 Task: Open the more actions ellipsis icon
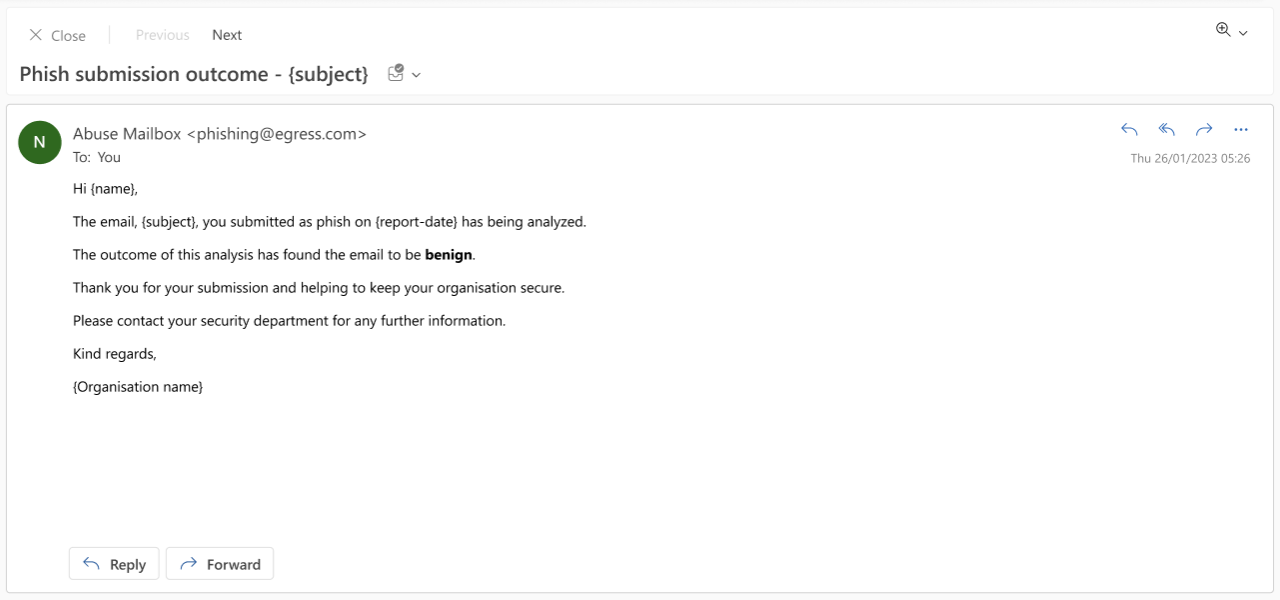[1241, 129]
